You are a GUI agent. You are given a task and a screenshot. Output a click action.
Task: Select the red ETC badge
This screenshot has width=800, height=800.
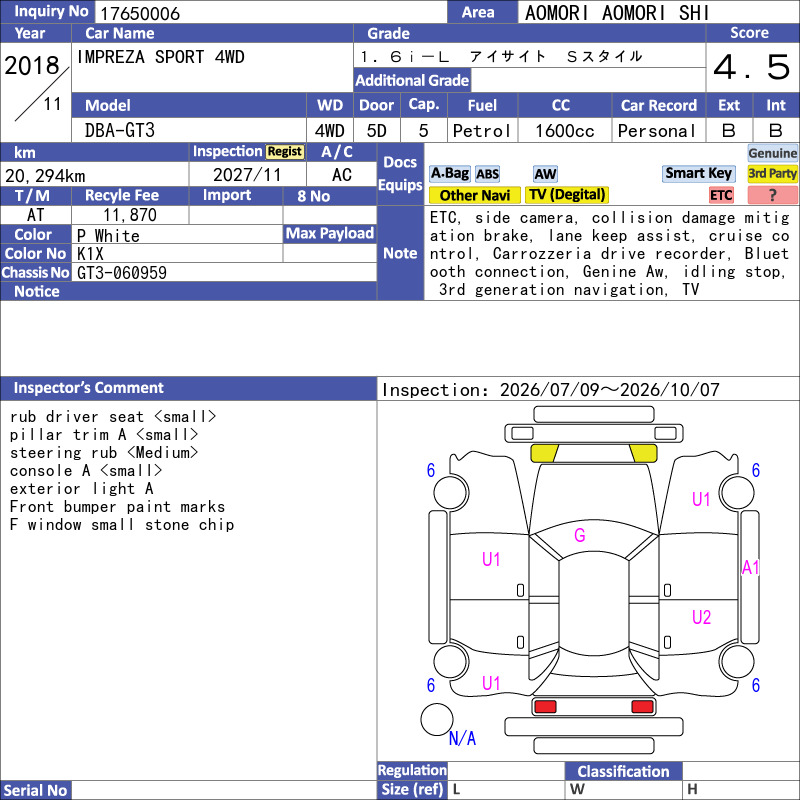point(721,195)
